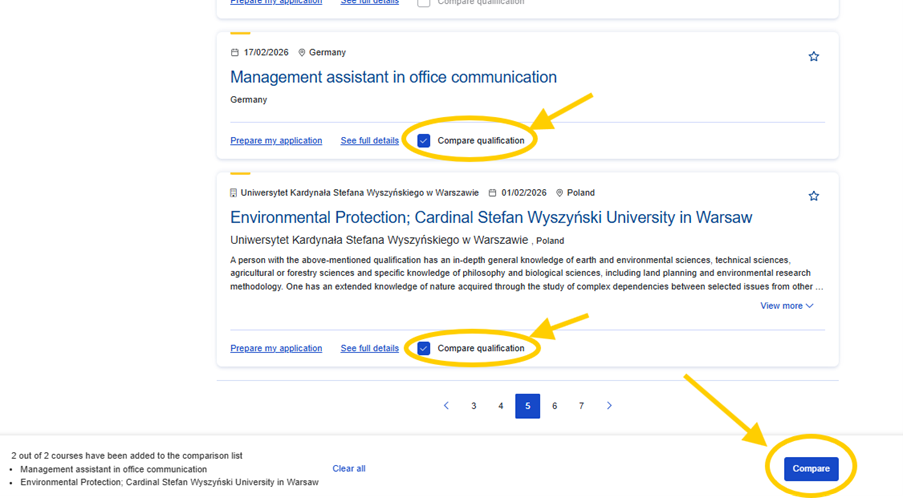Image resolution: width=903 pixels, height=498 pixels.
Task: Uncheck Compare qualification for Environmental Protection course
Action: coord(424,349)
